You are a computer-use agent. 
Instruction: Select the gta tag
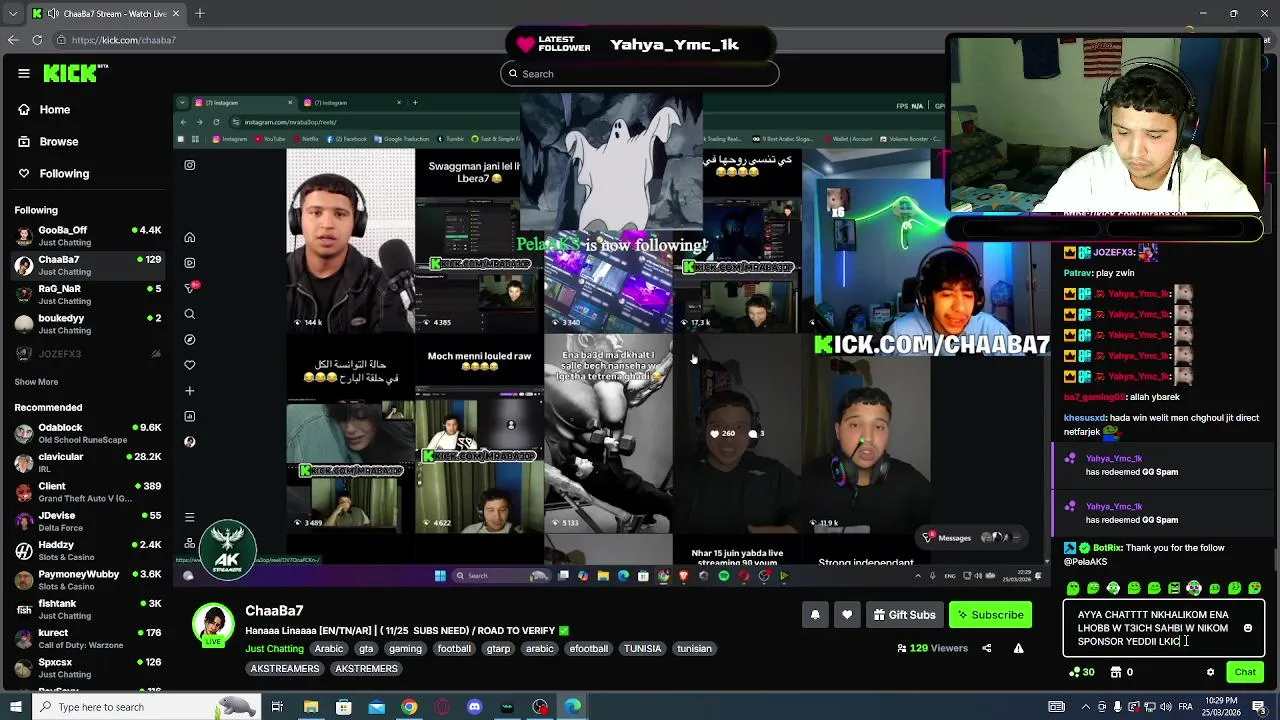(x=366, y=649)
